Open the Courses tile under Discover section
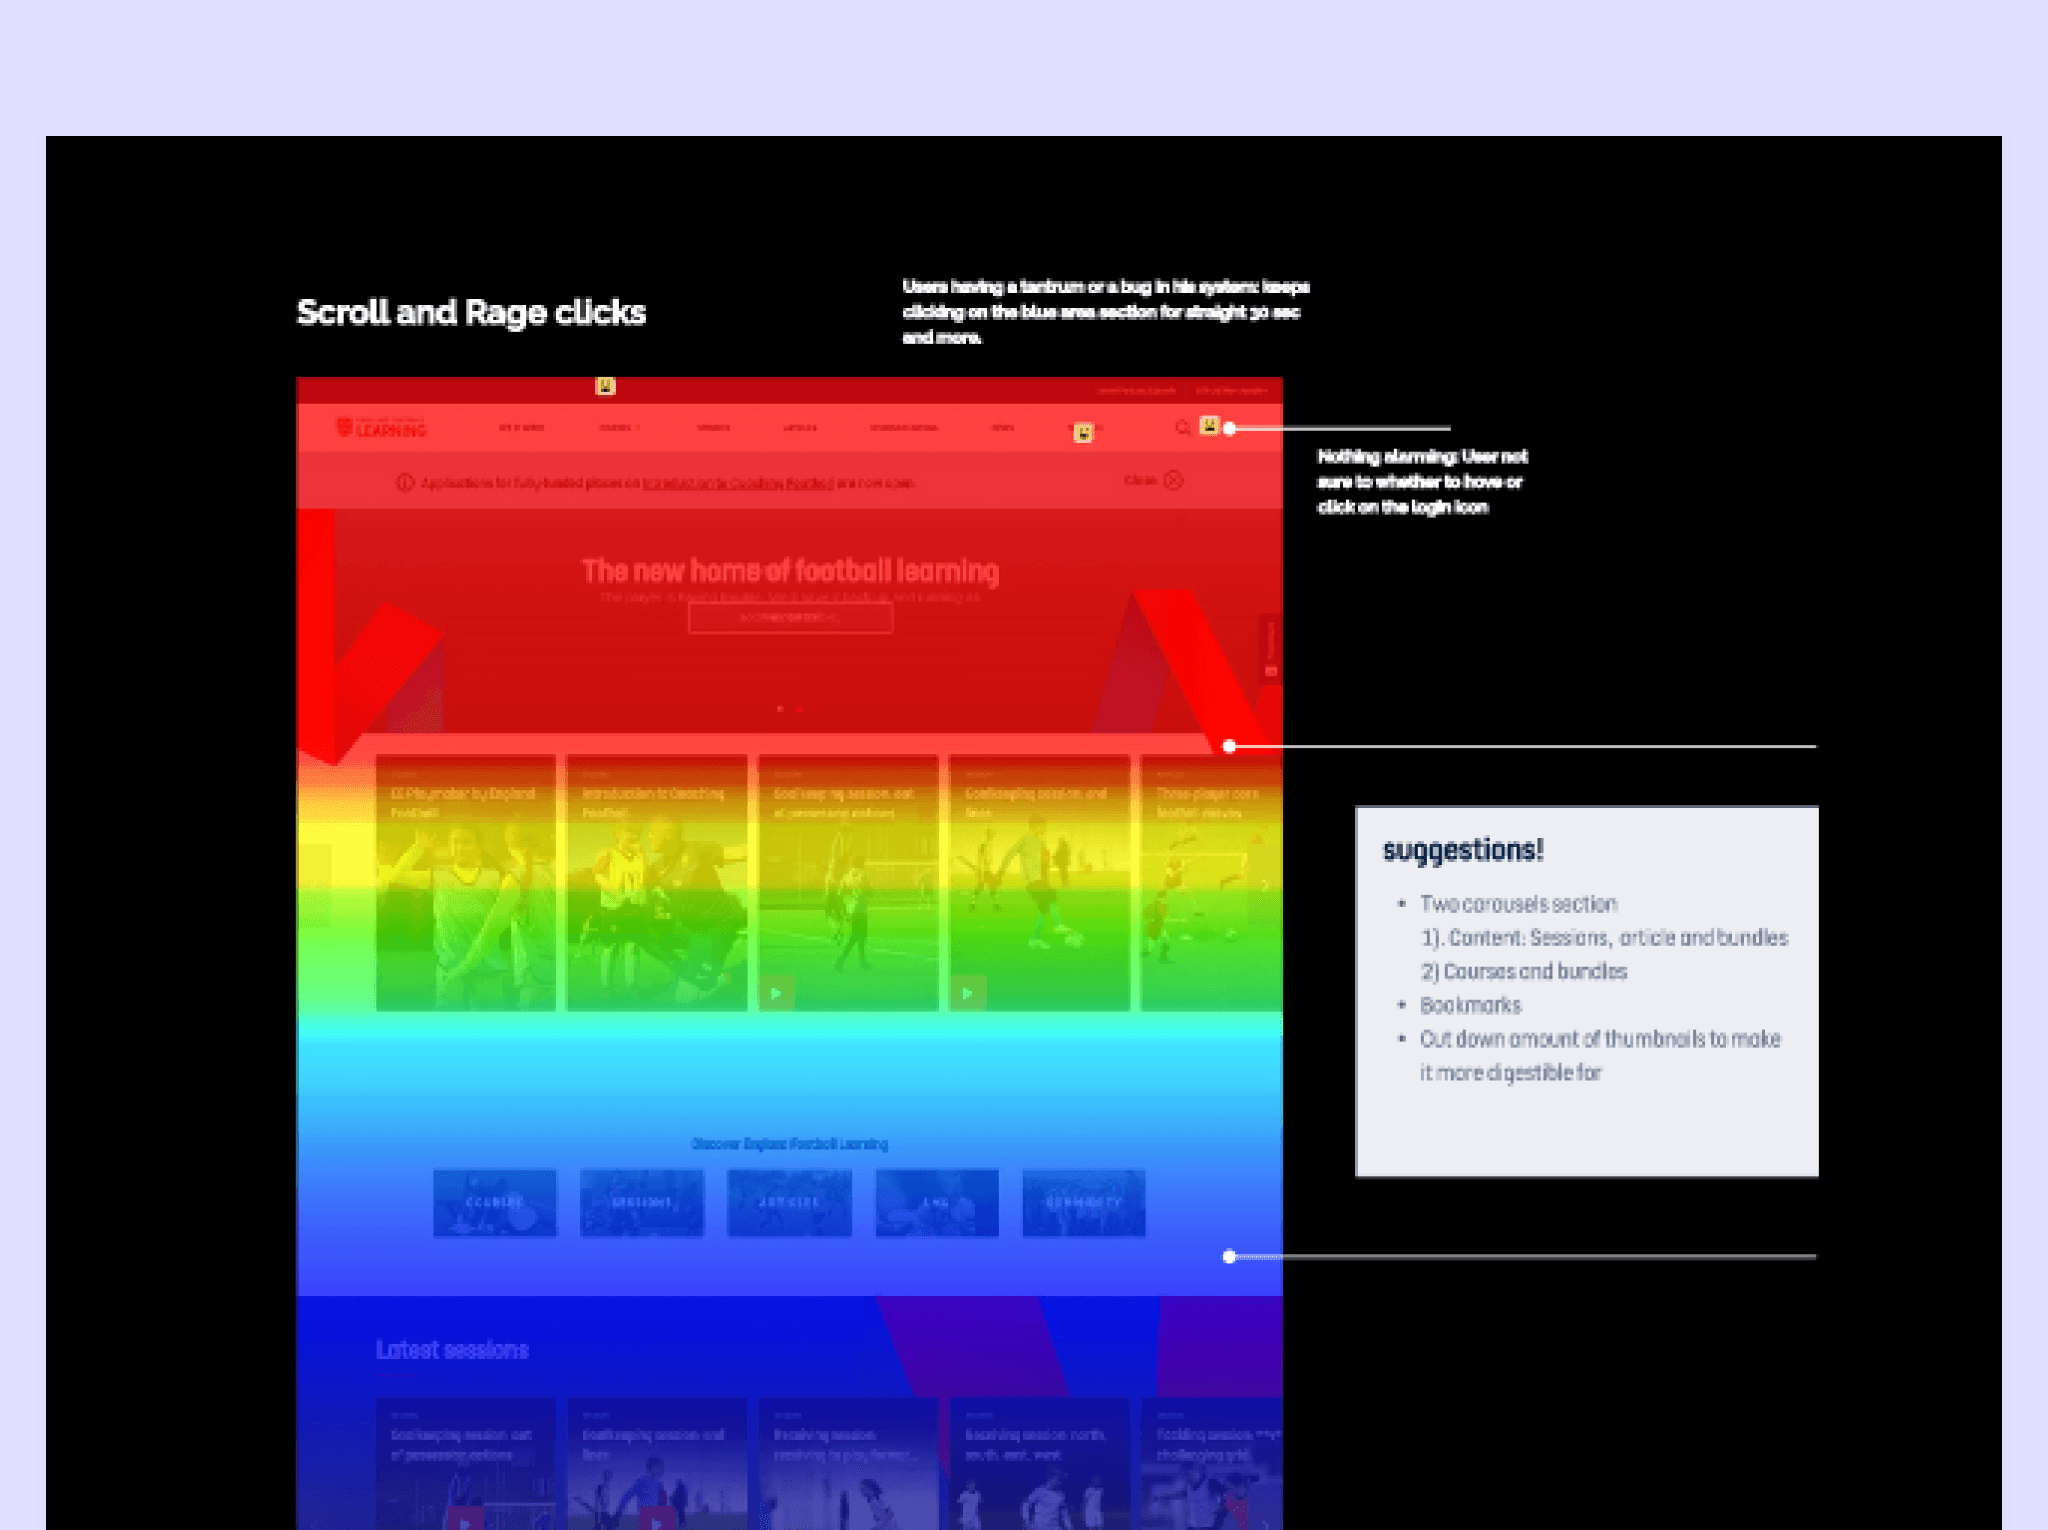2048x1530 pixels. 495,1203
